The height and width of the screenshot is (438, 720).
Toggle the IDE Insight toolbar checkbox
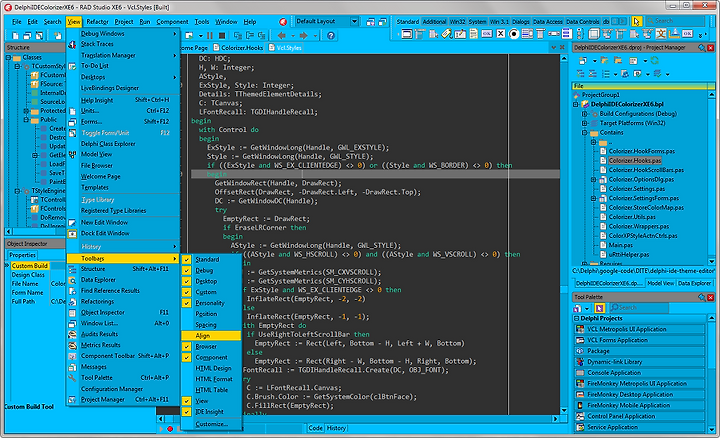tap(186, 412)
